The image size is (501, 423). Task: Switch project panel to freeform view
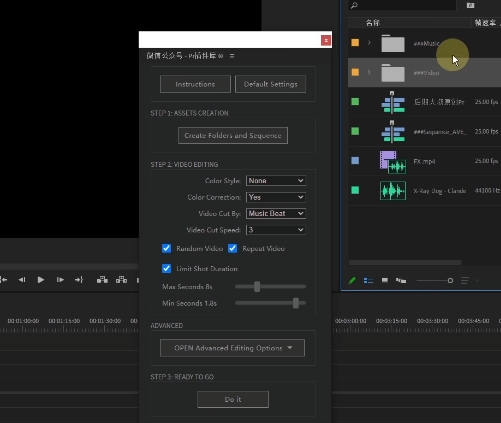click(x=401, y=281)
